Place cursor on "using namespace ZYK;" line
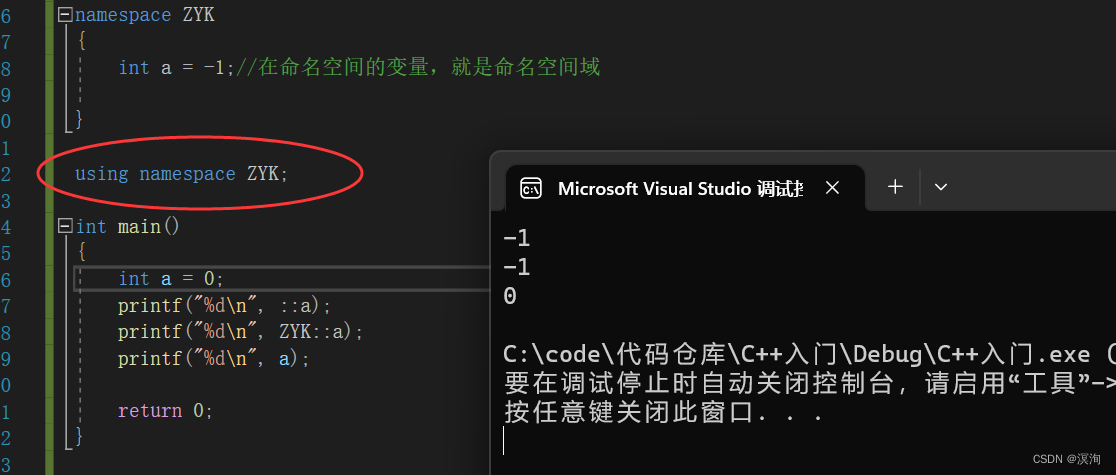Viewport: 1116px width, 475px height. [x=181, y=174]
